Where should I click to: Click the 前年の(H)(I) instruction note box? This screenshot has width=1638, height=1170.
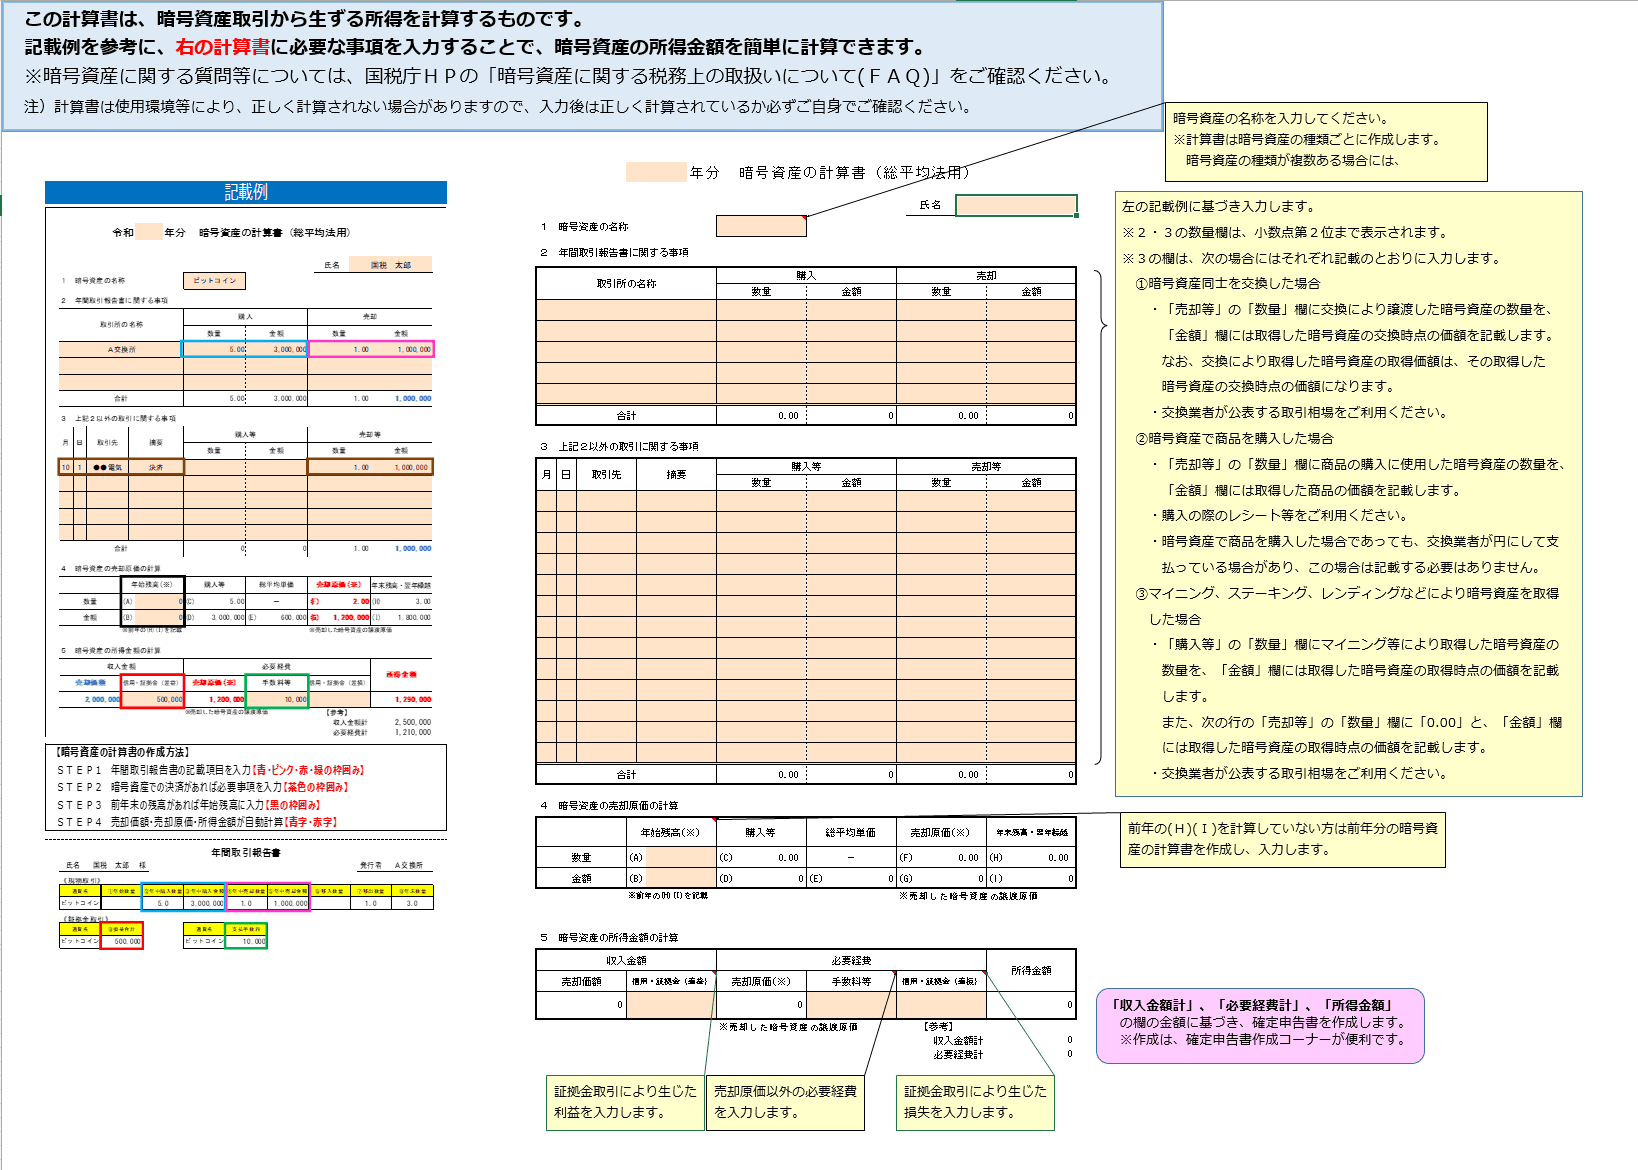tap(1282, 839)
